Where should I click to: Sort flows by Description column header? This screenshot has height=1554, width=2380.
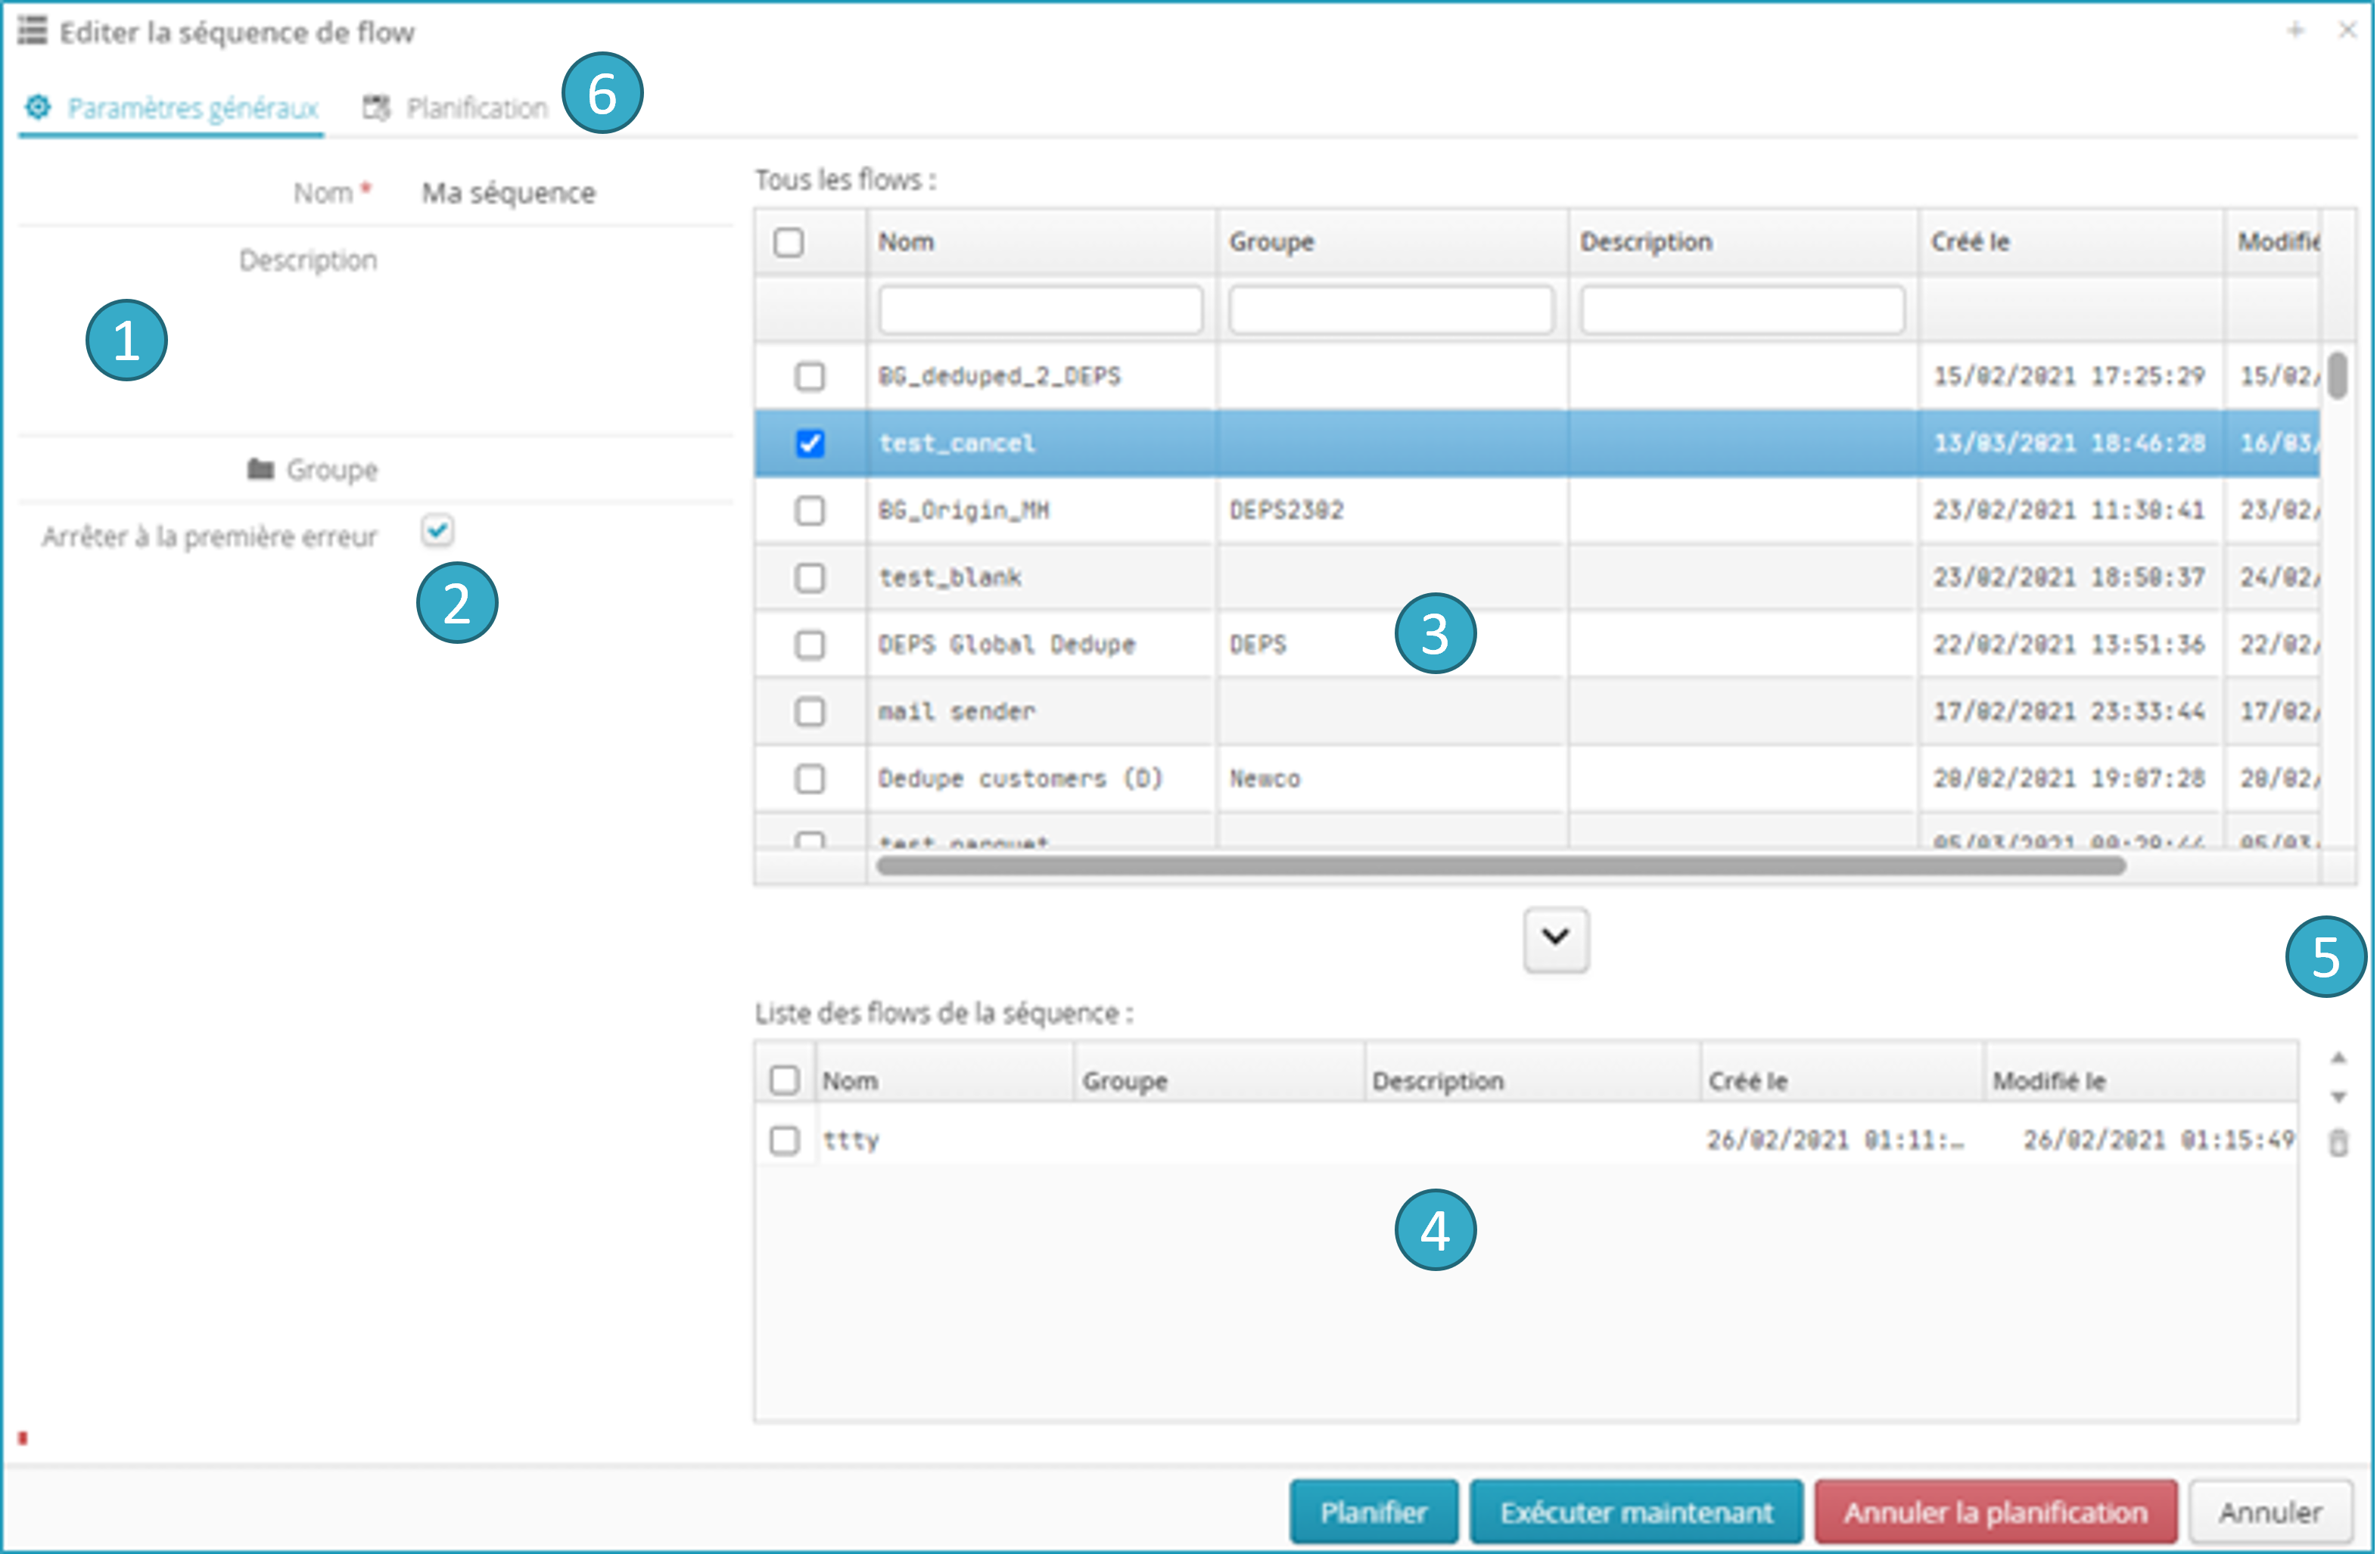[x=1743, y=242]
